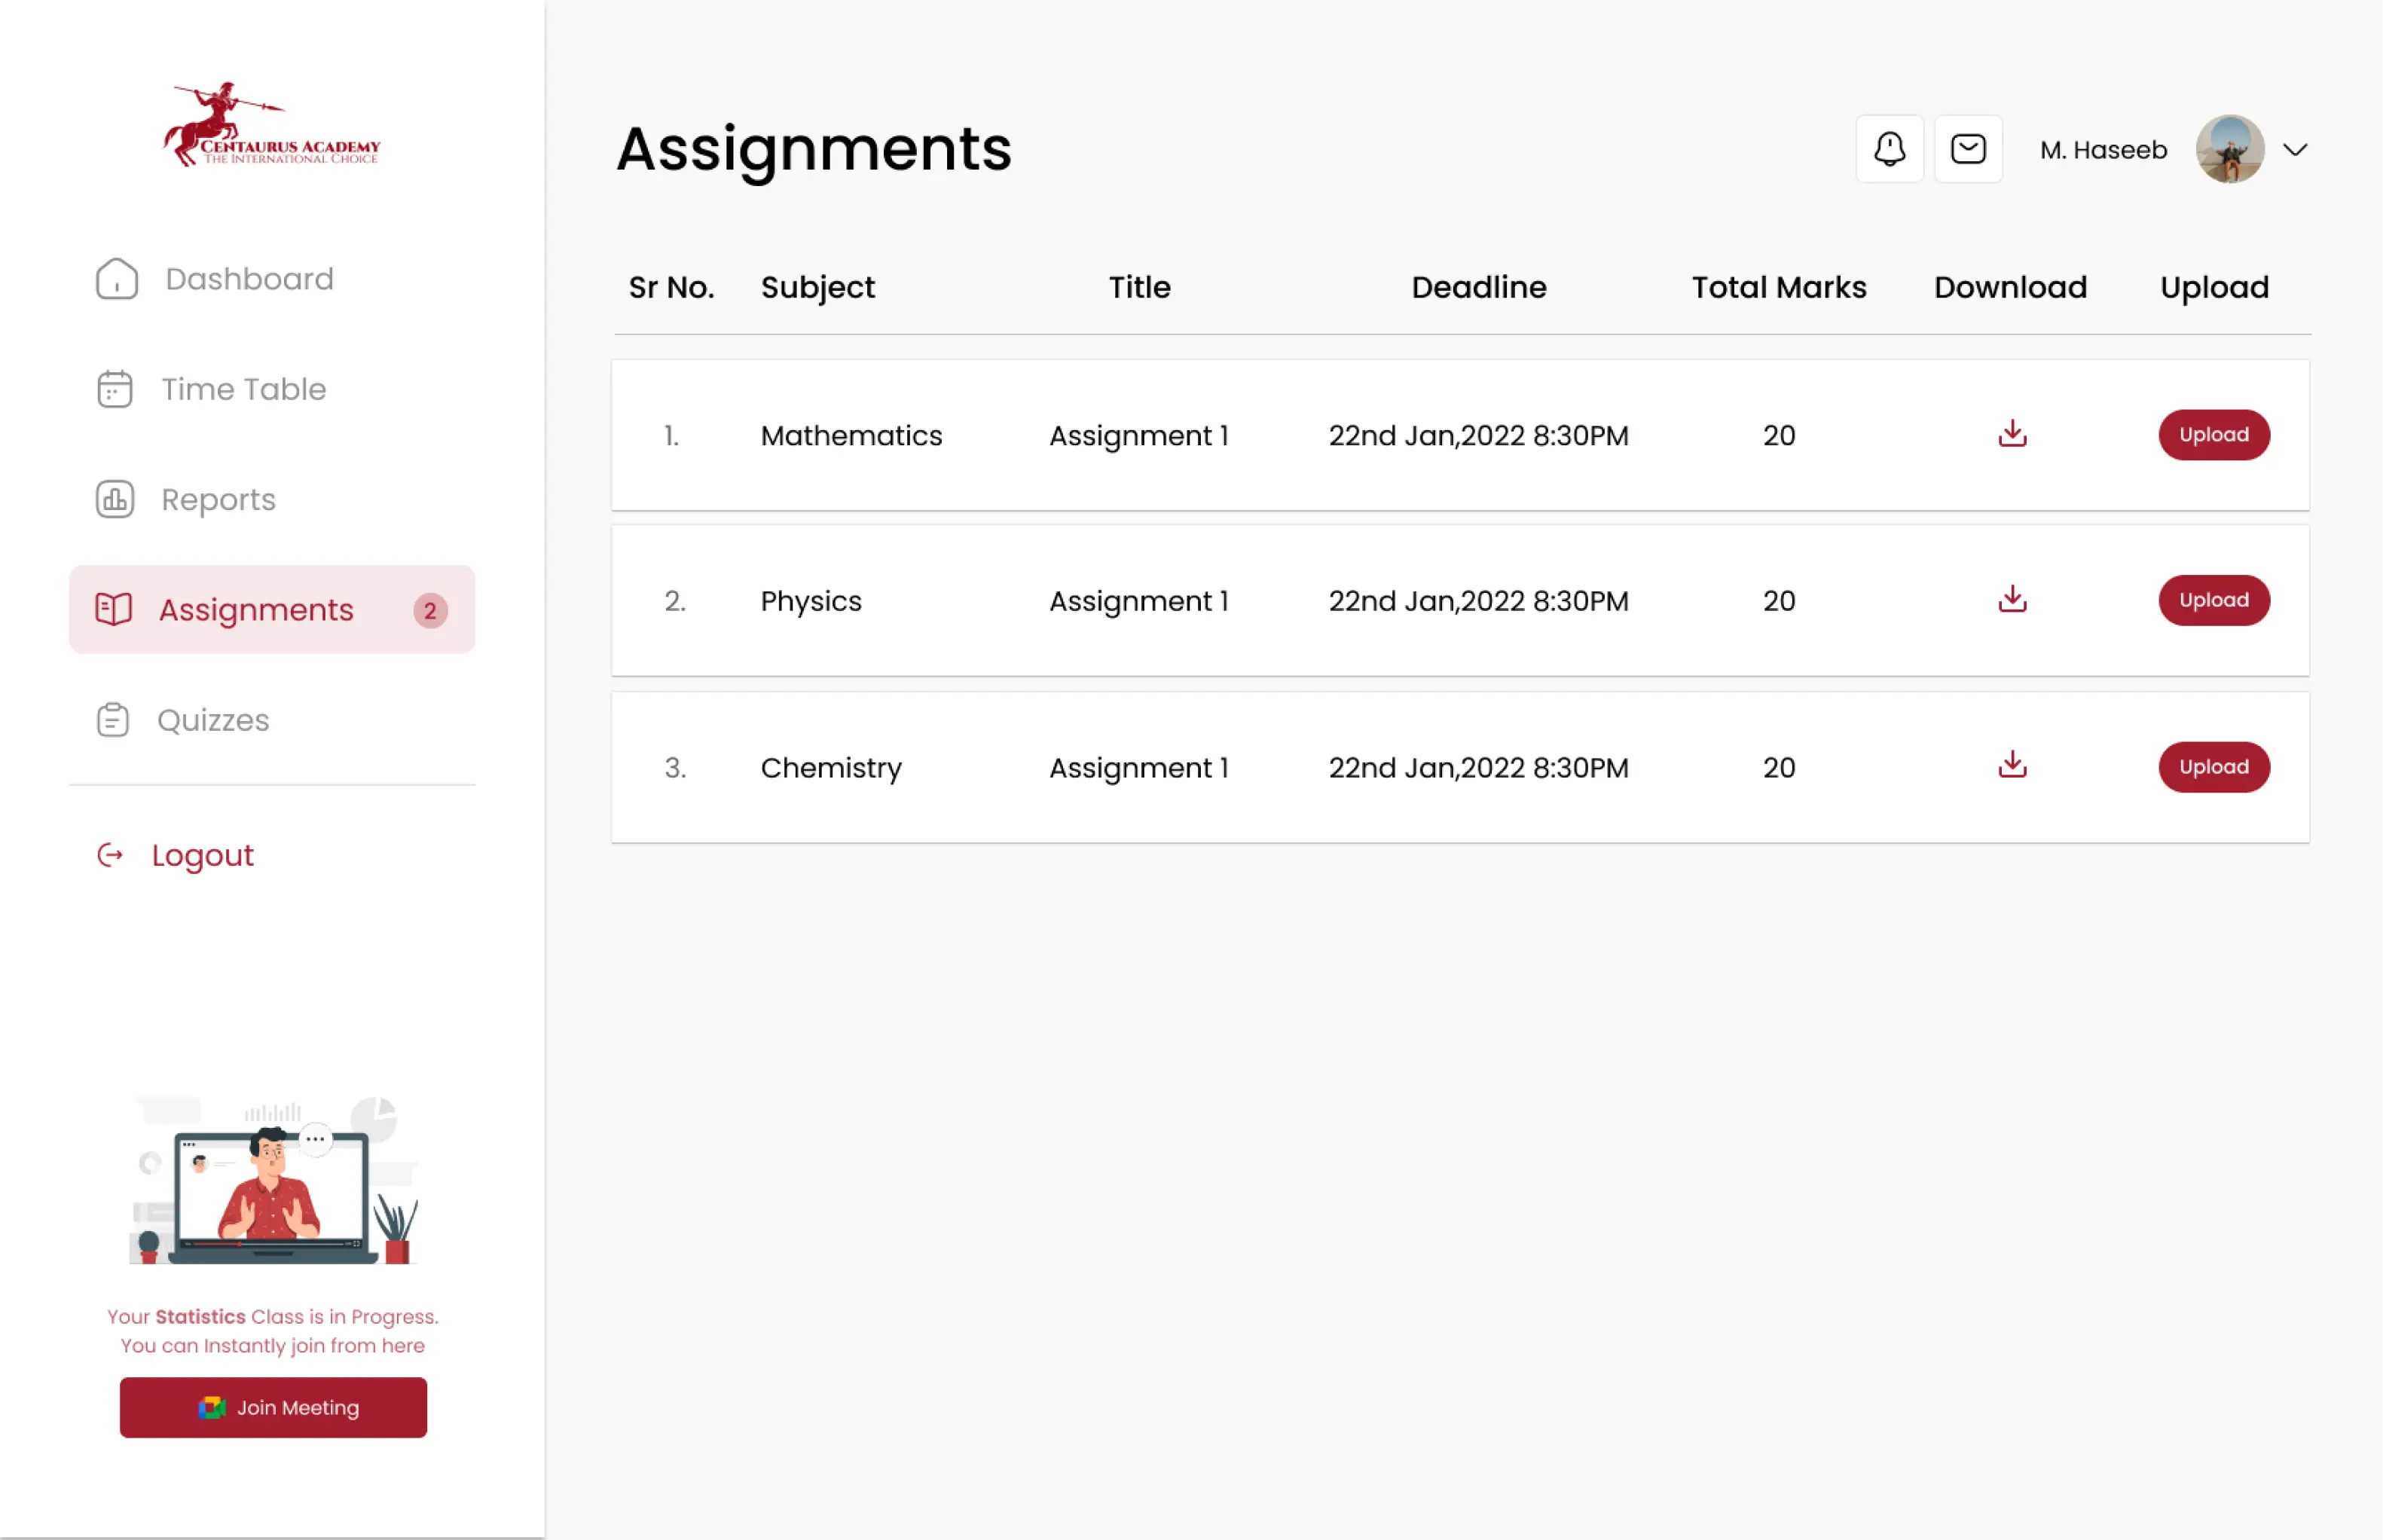Image resolution: width=2383 pixels, height=1540 pixels.
Task: Open the Reports section label
Action: click(x=218, y=499)
